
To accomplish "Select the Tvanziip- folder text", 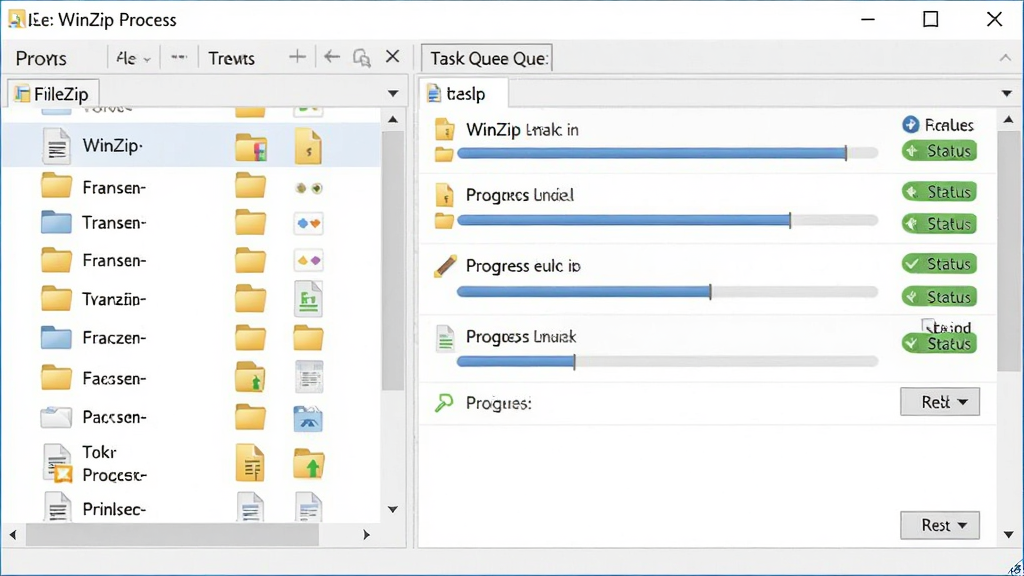I will click(114, 299).
